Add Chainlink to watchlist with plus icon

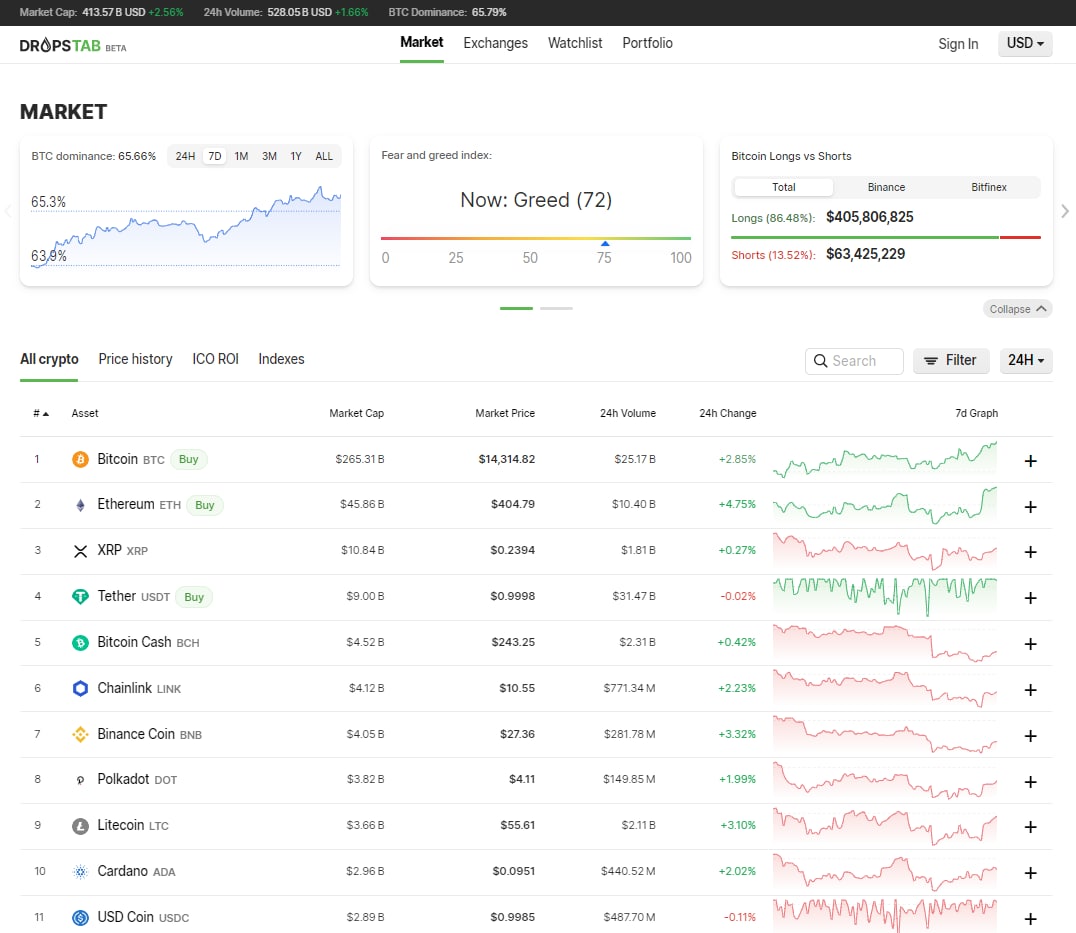tap(1030, 690)
